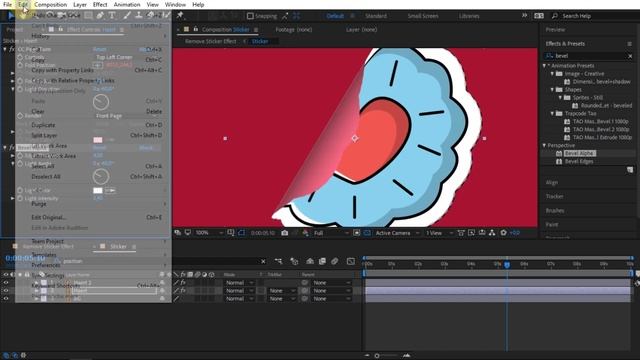Image resolution: width=640 pixels, height=360 pixels.
Task: Open the 1 View layout dropdown
Action: coord(439,233)
